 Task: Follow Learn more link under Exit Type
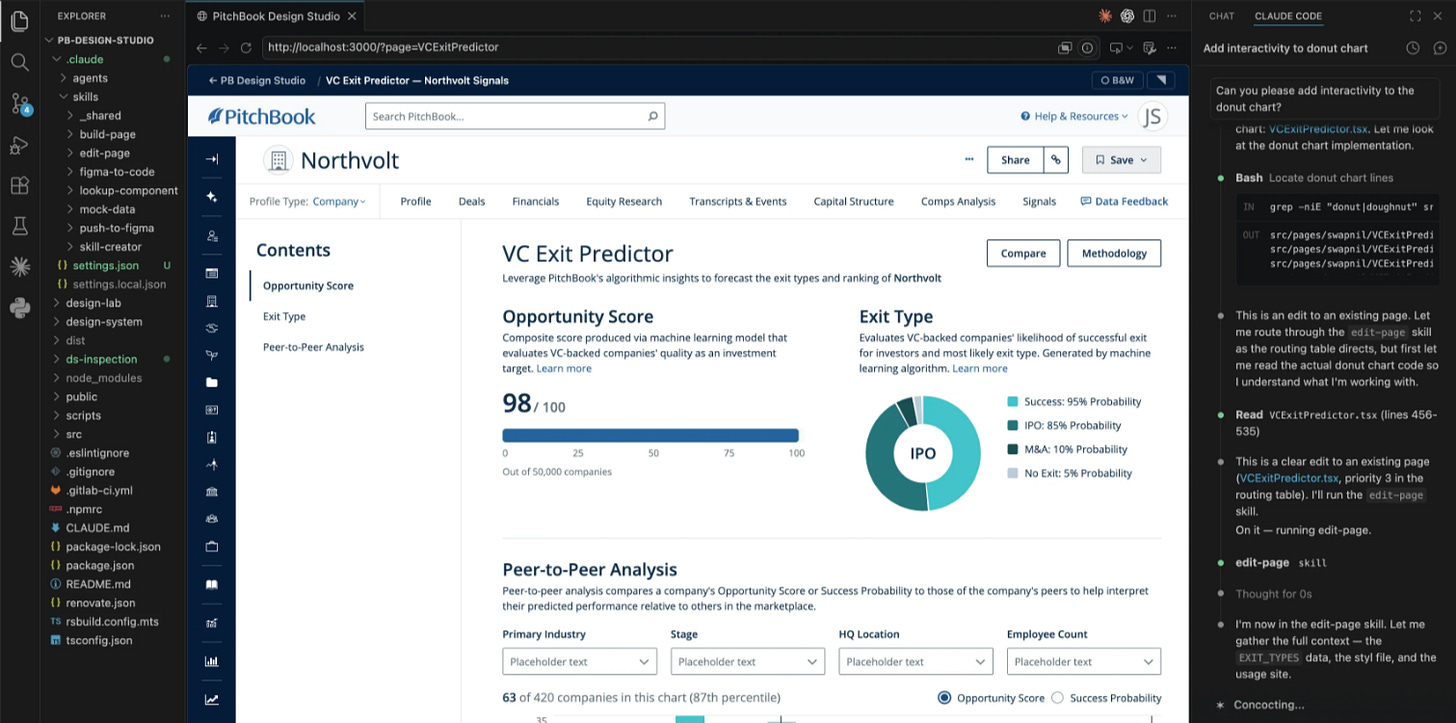pos(980,368)
